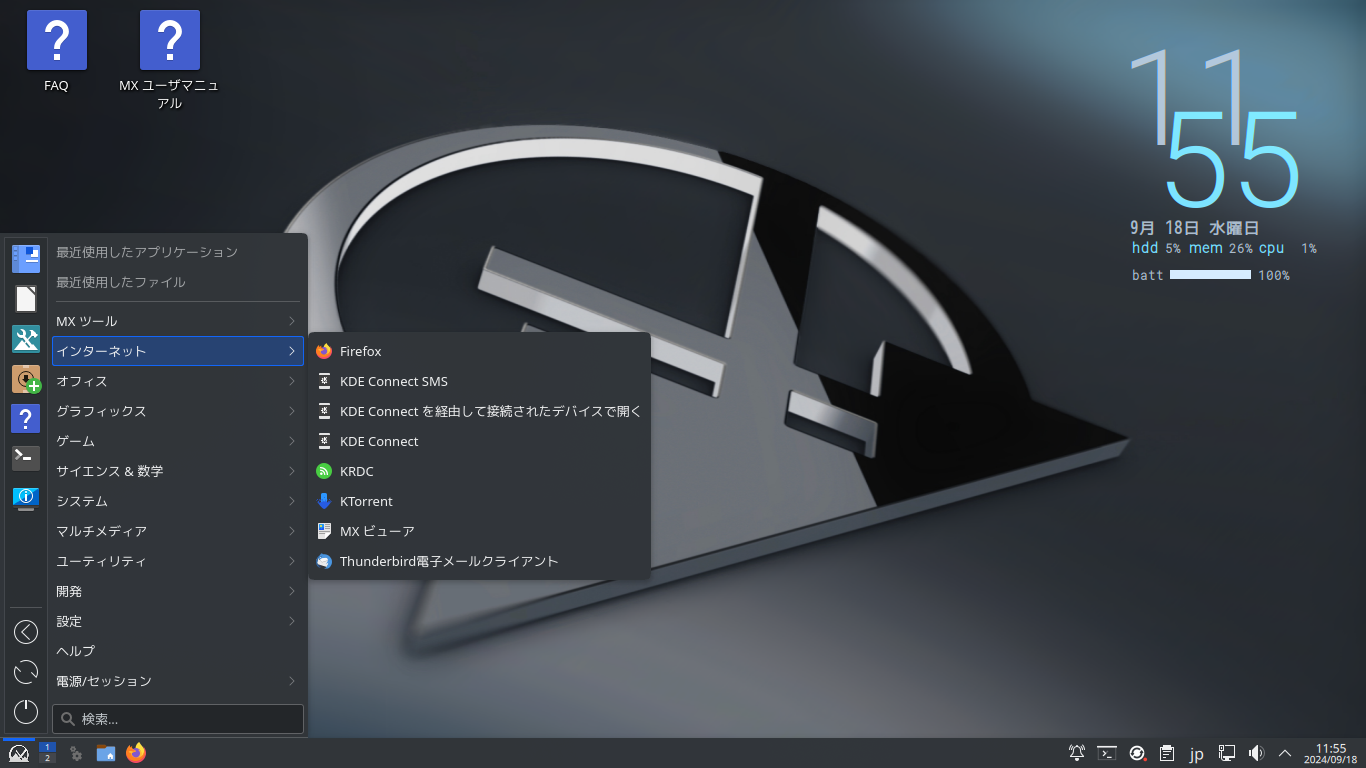Click the restart circular-arrows icon

pos(26,672)
